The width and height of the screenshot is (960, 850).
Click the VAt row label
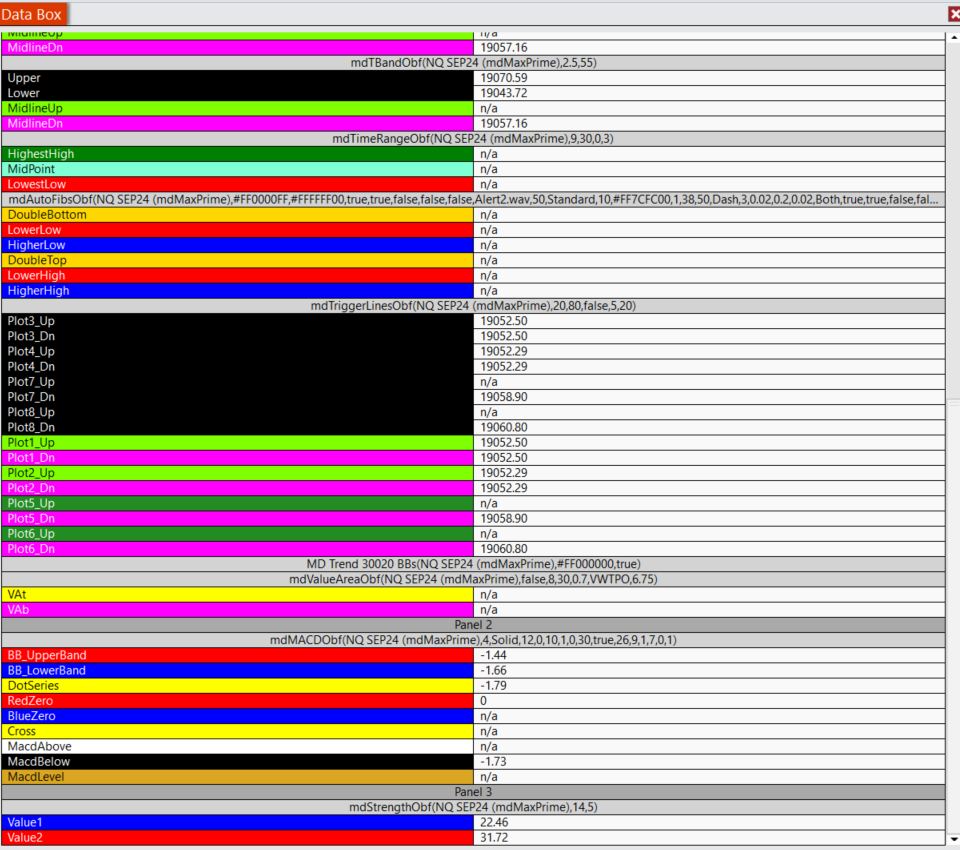tap(238, 595)
